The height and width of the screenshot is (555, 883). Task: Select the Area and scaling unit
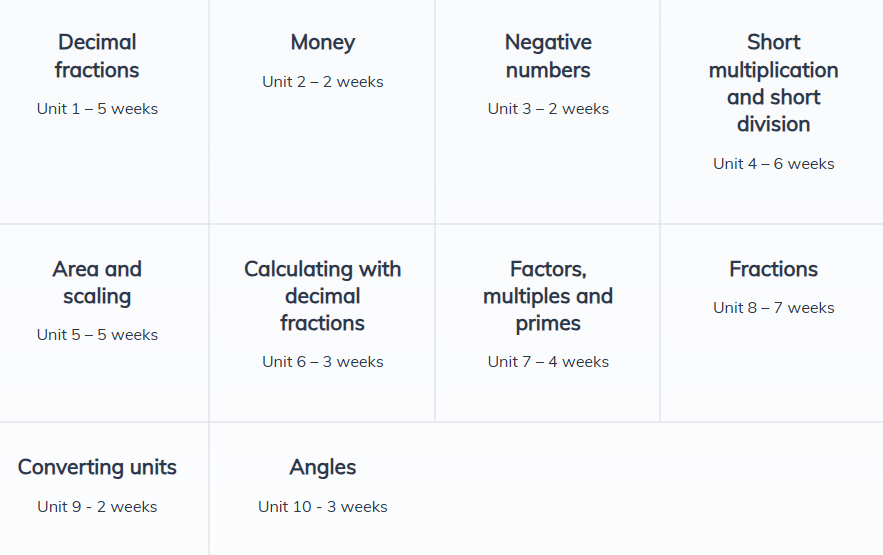pyautogui.click(x=97, y=282)
